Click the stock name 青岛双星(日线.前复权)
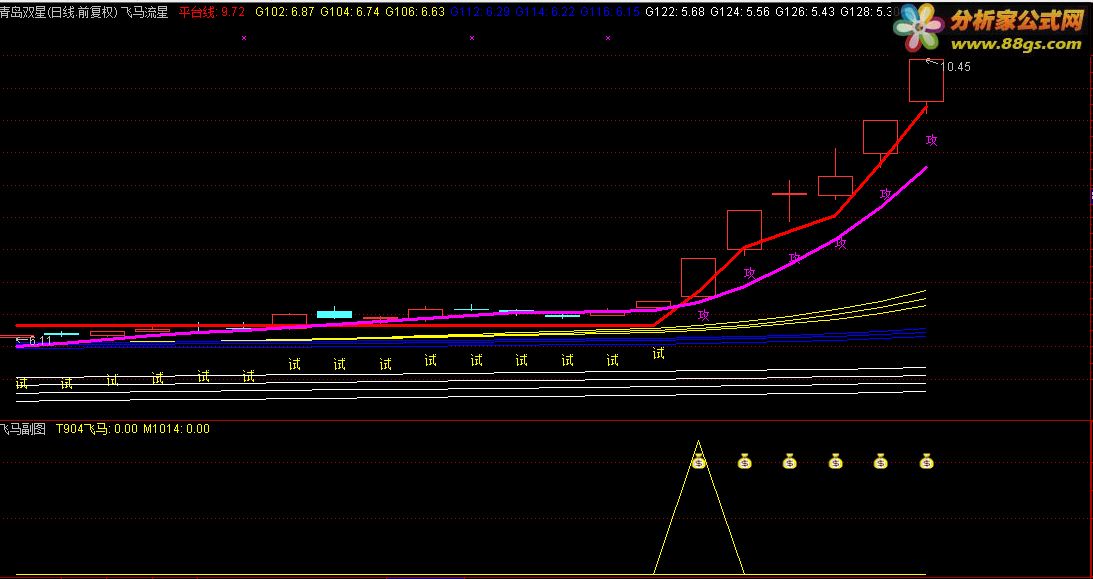This screenshot has width=1093, height=579. click(x=59, y=12)
